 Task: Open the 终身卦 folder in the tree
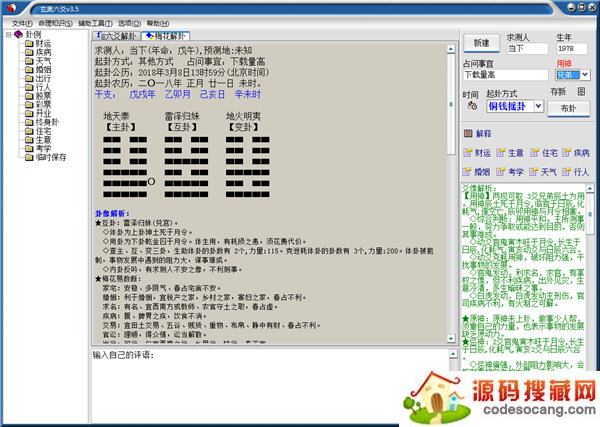tap(42, 122)
